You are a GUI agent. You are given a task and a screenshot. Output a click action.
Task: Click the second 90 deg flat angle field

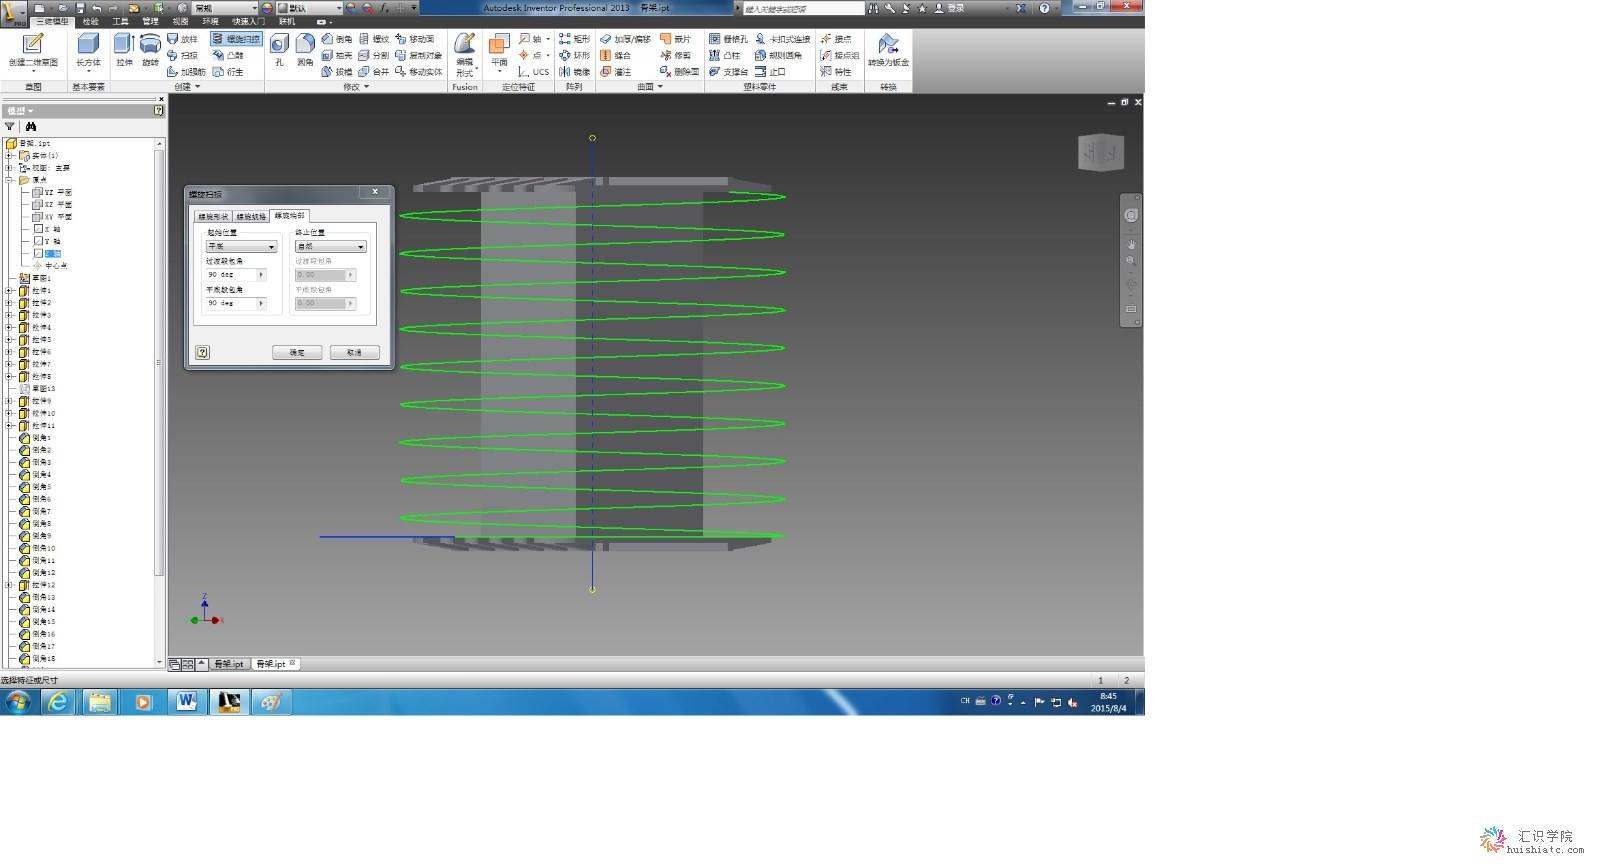coord(231,303)
